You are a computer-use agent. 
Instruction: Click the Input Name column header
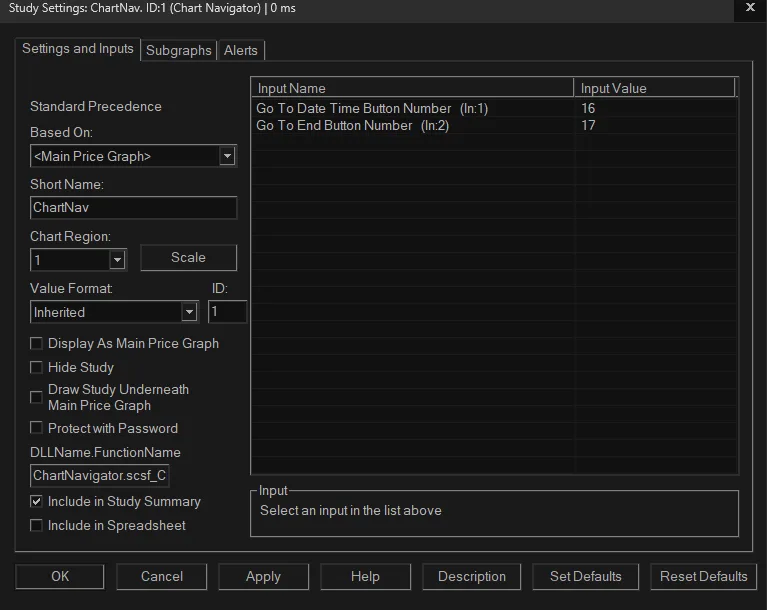tap(413, 88)
